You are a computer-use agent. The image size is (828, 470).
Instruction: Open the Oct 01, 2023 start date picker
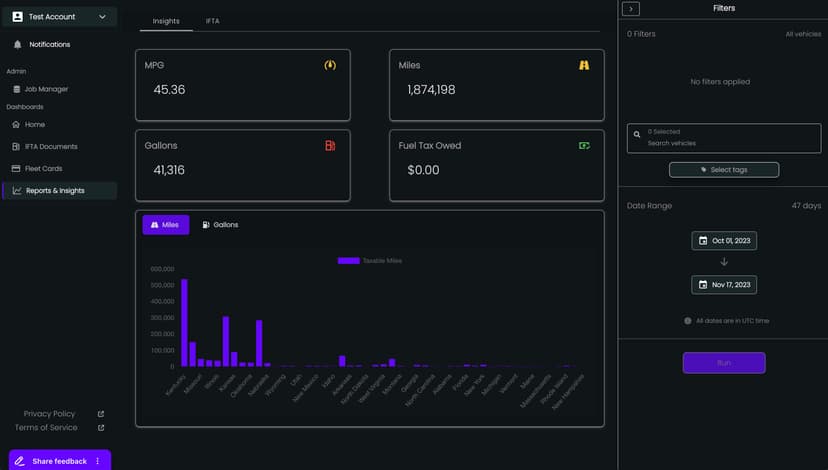724,241
